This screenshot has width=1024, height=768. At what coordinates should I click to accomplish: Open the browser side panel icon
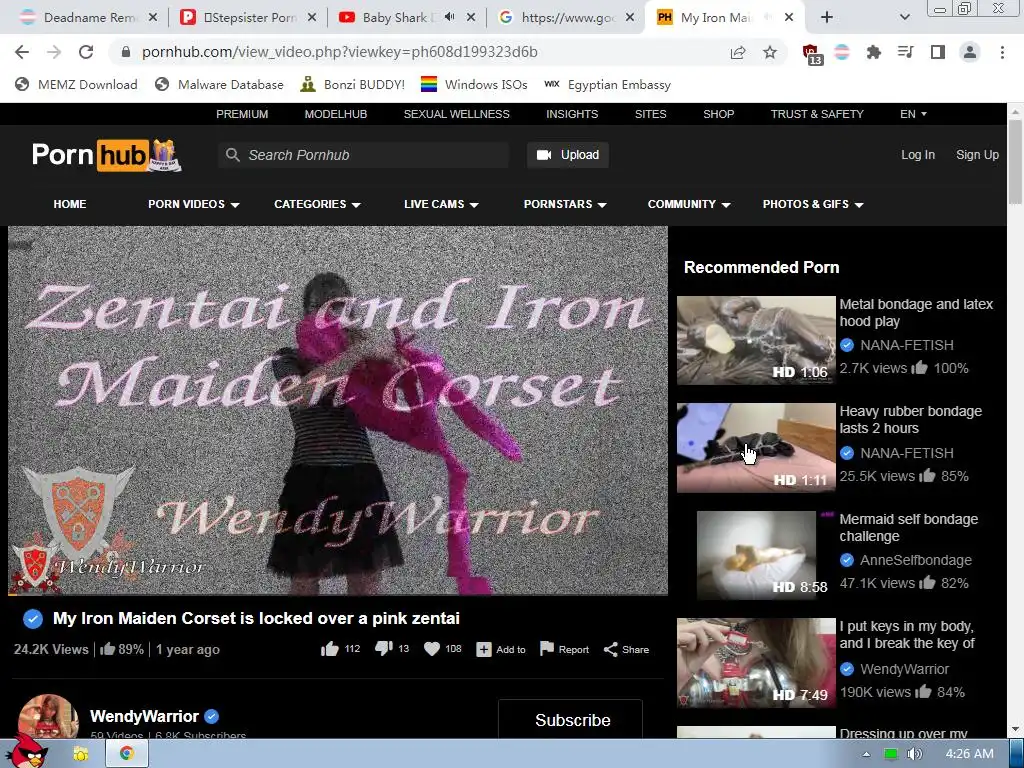[938, 52]
